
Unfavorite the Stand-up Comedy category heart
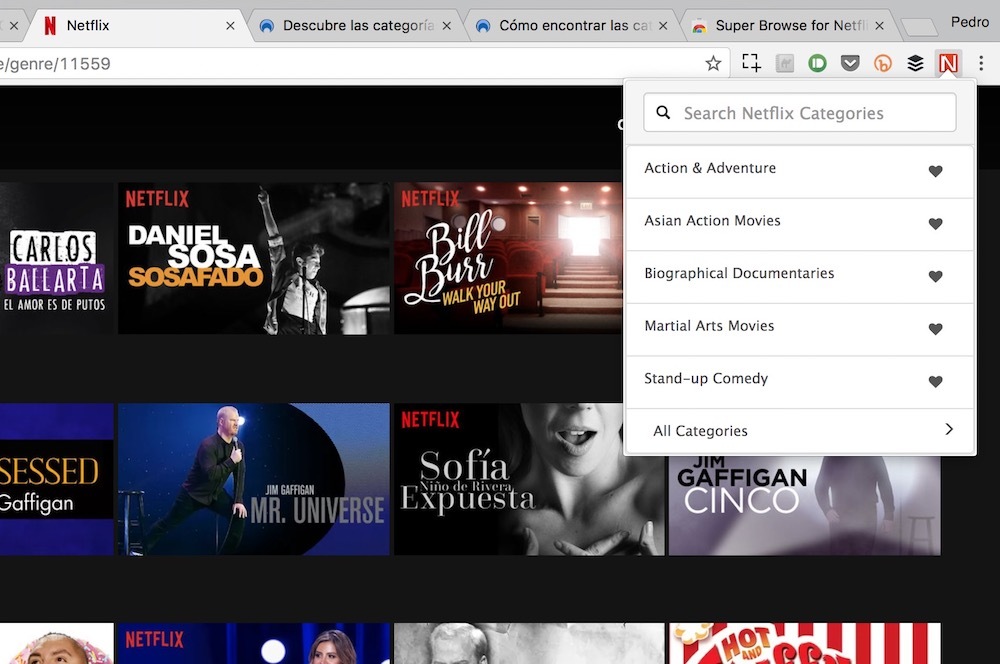coord(935,381)
